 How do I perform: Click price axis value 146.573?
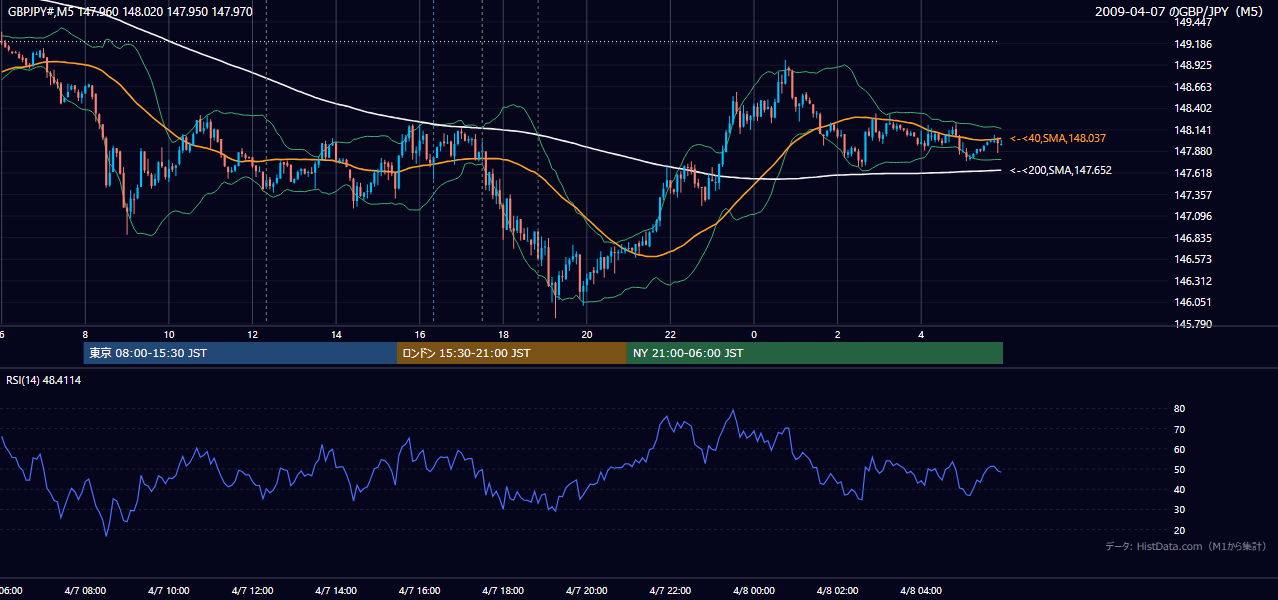1193,259
